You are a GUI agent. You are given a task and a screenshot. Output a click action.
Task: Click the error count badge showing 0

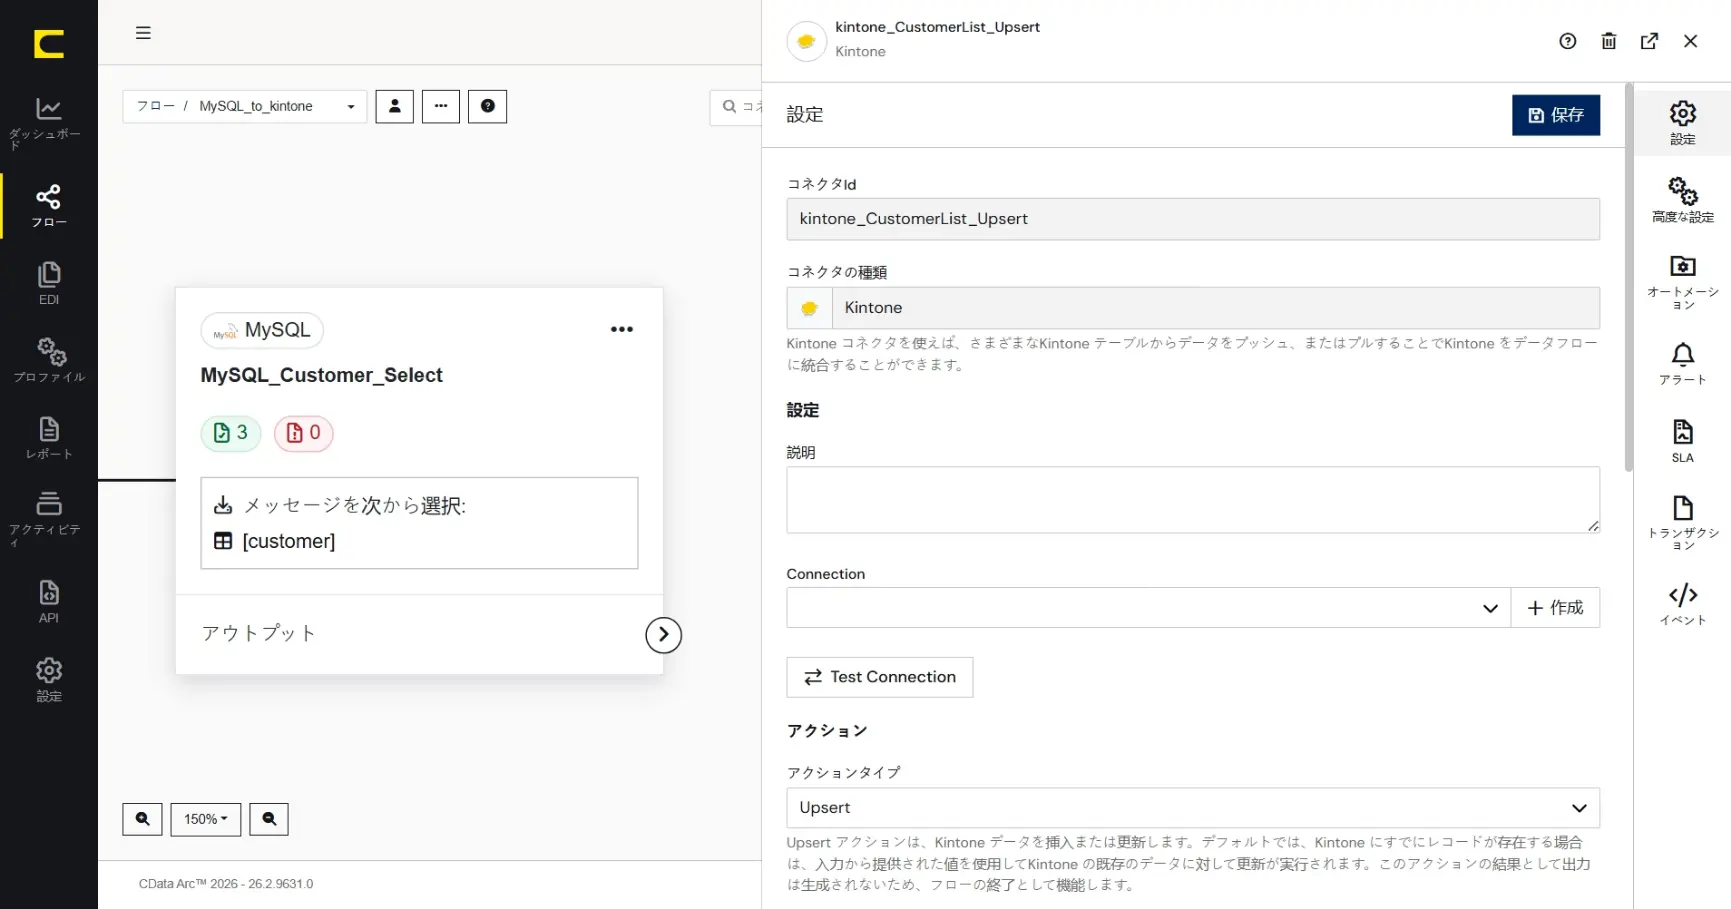[x=304, y=433]
